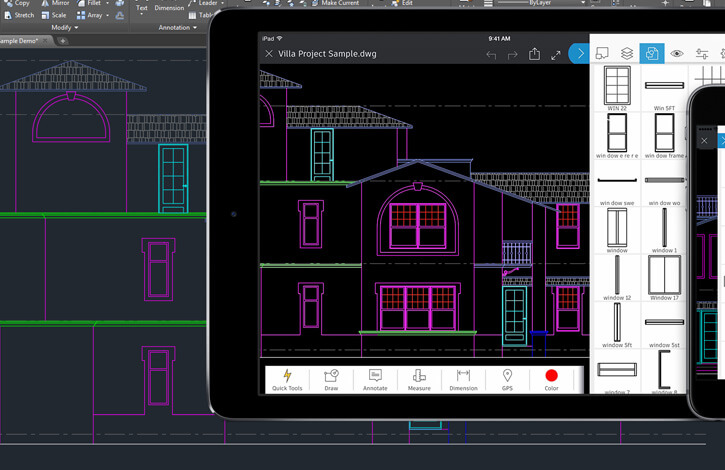Click the Villa Project Sample.dwg title
The width and height of the screenshot is (725, 470).
coord(327,54)
